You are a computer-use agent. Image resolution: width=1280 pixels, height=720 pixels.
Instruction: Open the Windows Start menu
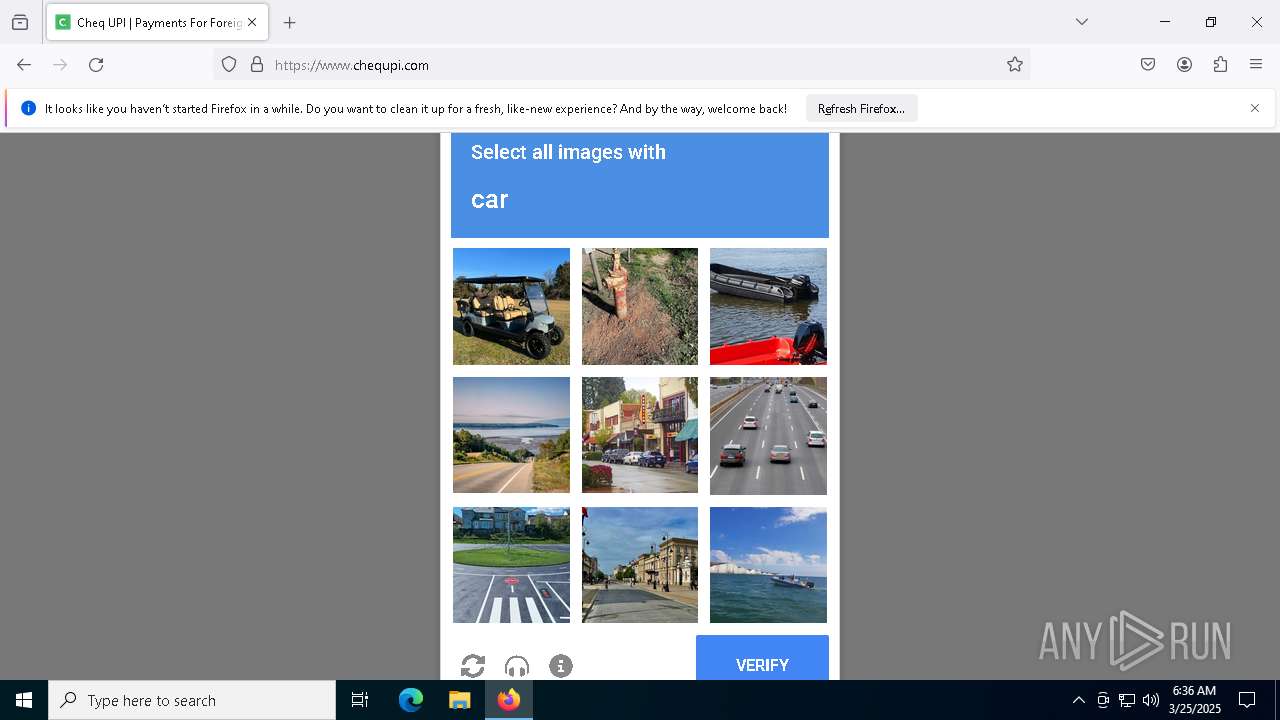(24, 700)
